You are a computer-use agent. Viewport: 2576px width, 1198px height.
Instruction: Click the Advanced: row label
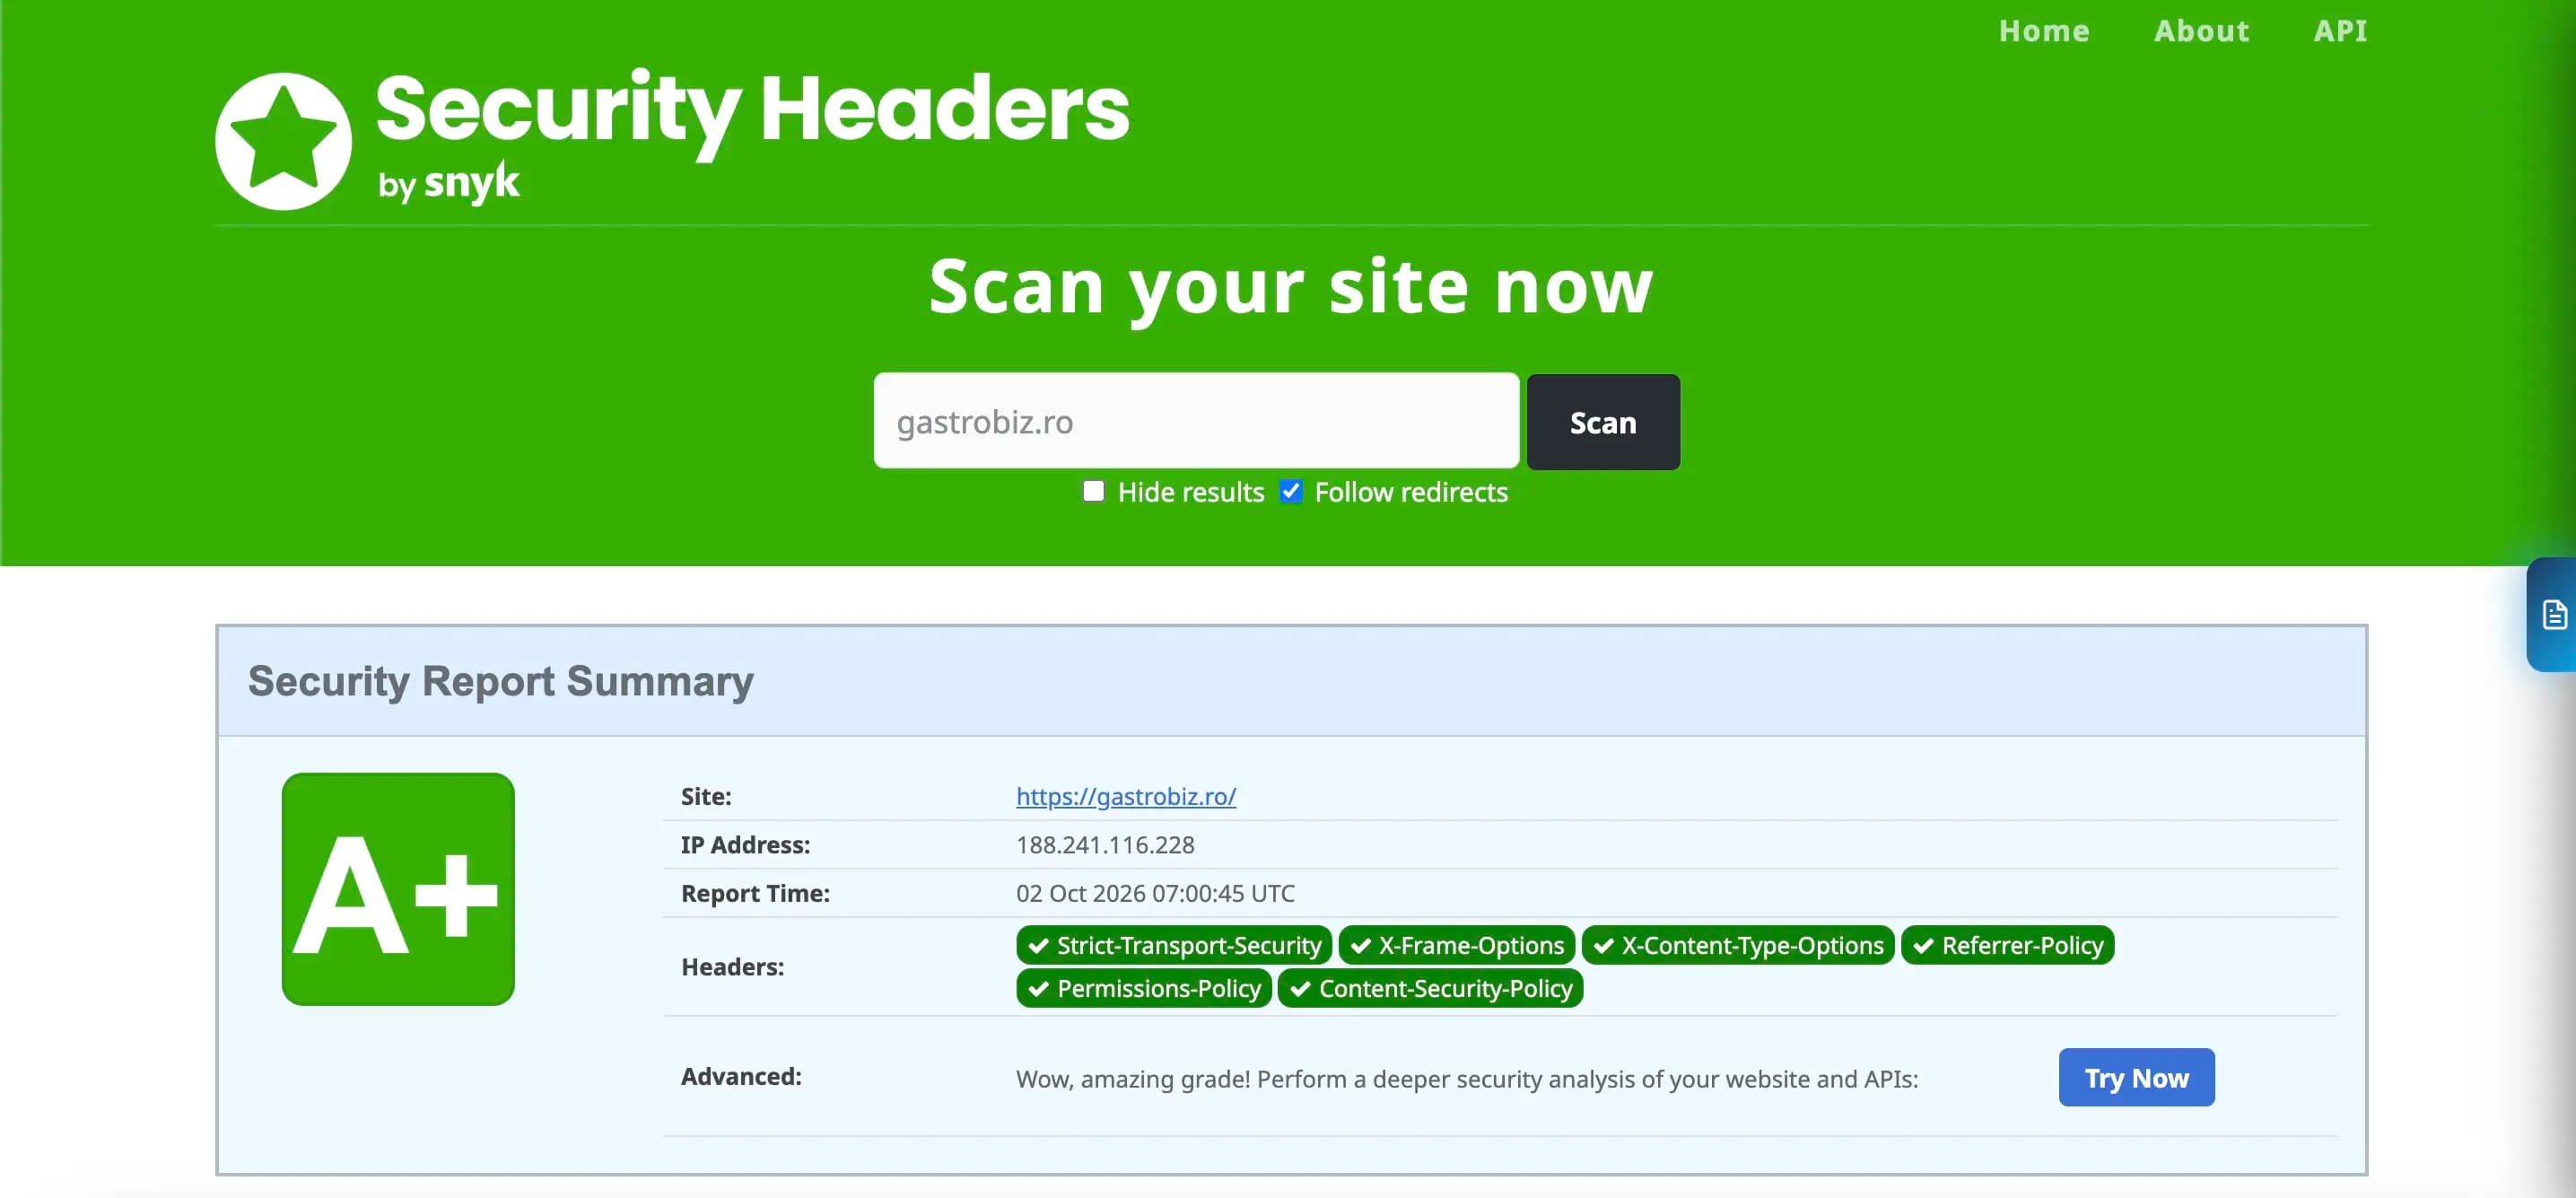741,1076
